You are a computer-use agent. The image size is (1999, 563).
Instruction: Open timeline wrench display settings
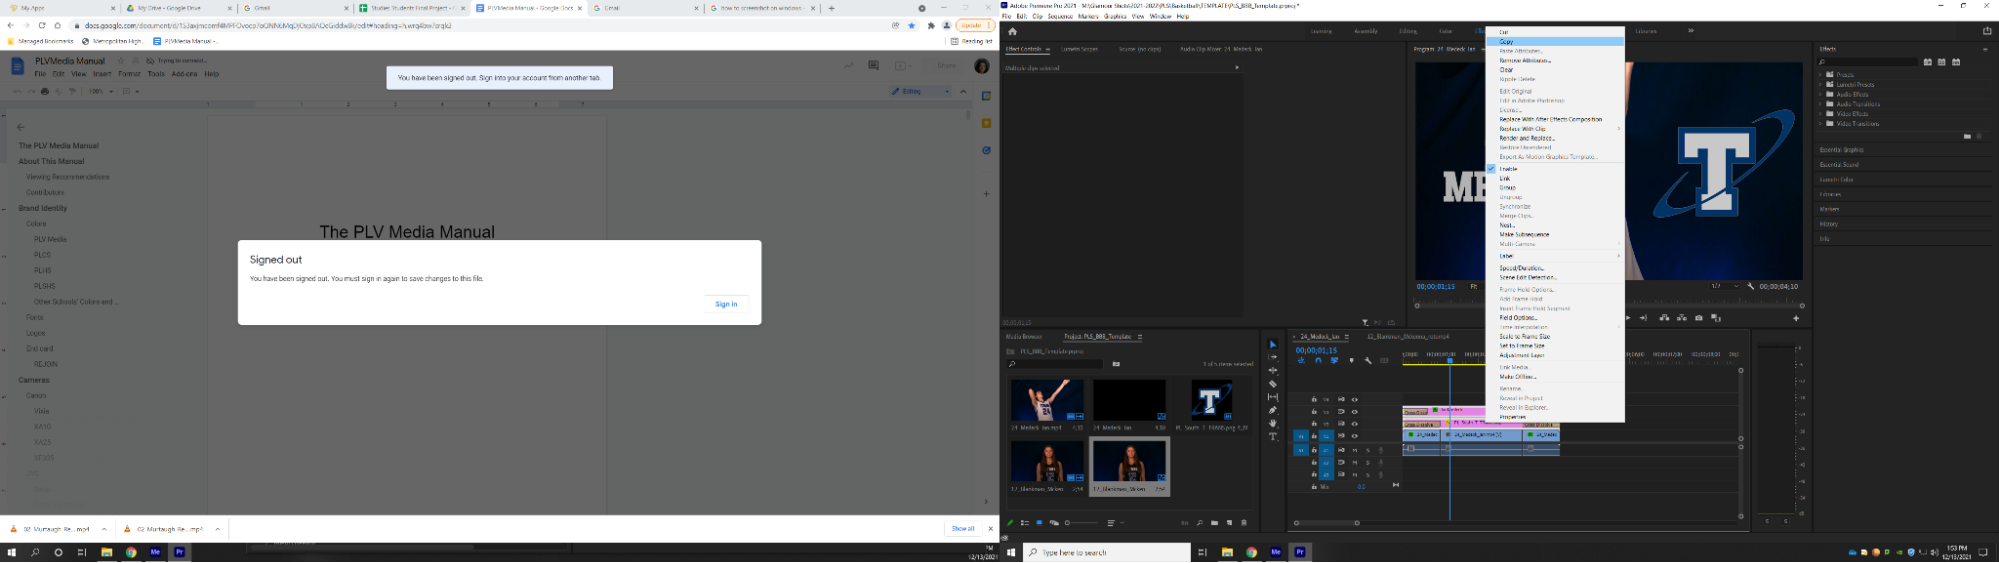coord(1368,361)
